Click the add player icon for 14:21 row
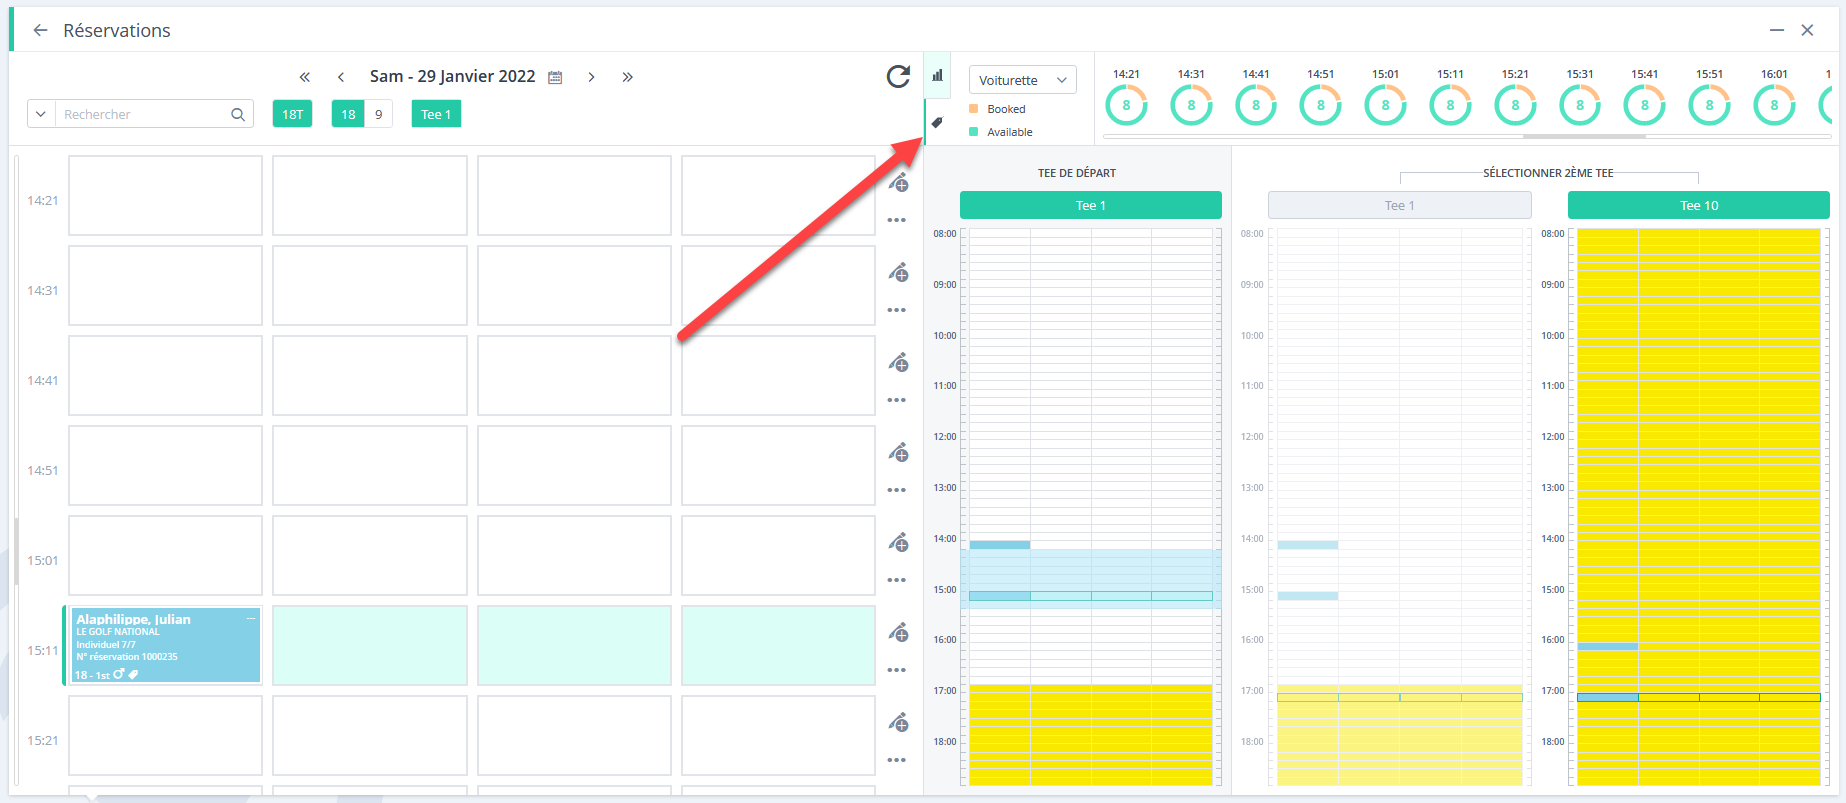The height and width of the screenshot is (803, 1846). tap(898, 182)
